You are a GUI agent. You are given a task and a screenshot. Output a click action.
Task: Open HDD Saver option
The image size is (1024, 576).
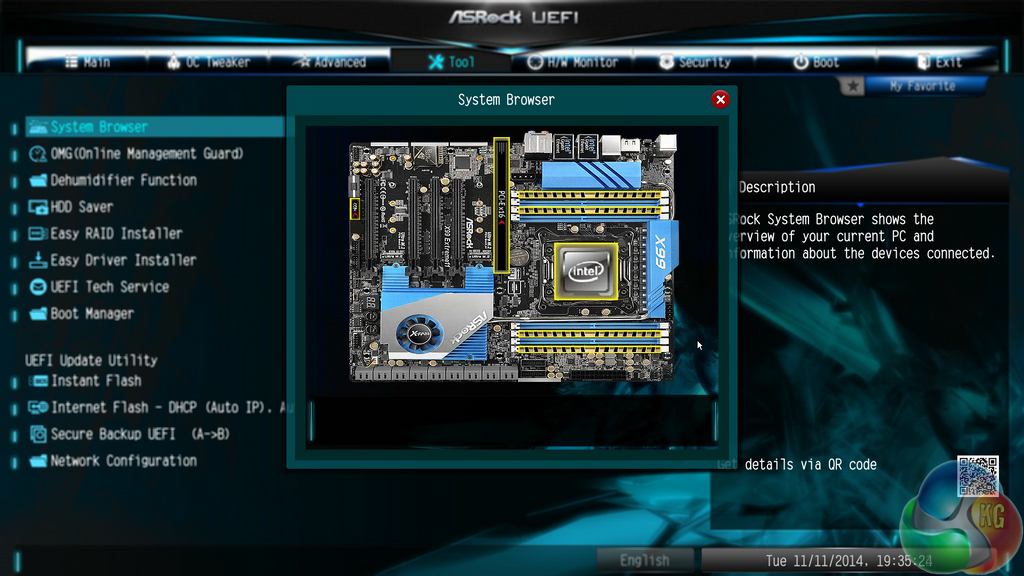click(71, 207)
